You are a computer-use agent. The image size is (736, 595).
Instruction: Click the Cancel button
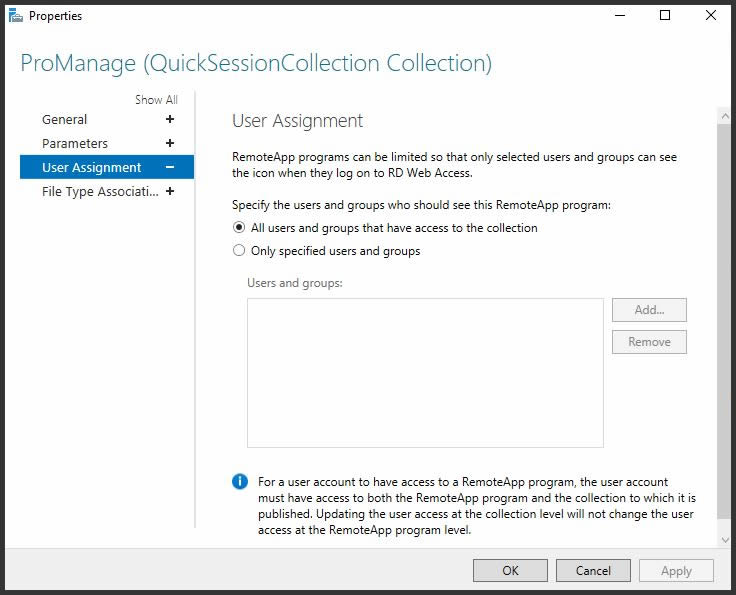point(593,570)
